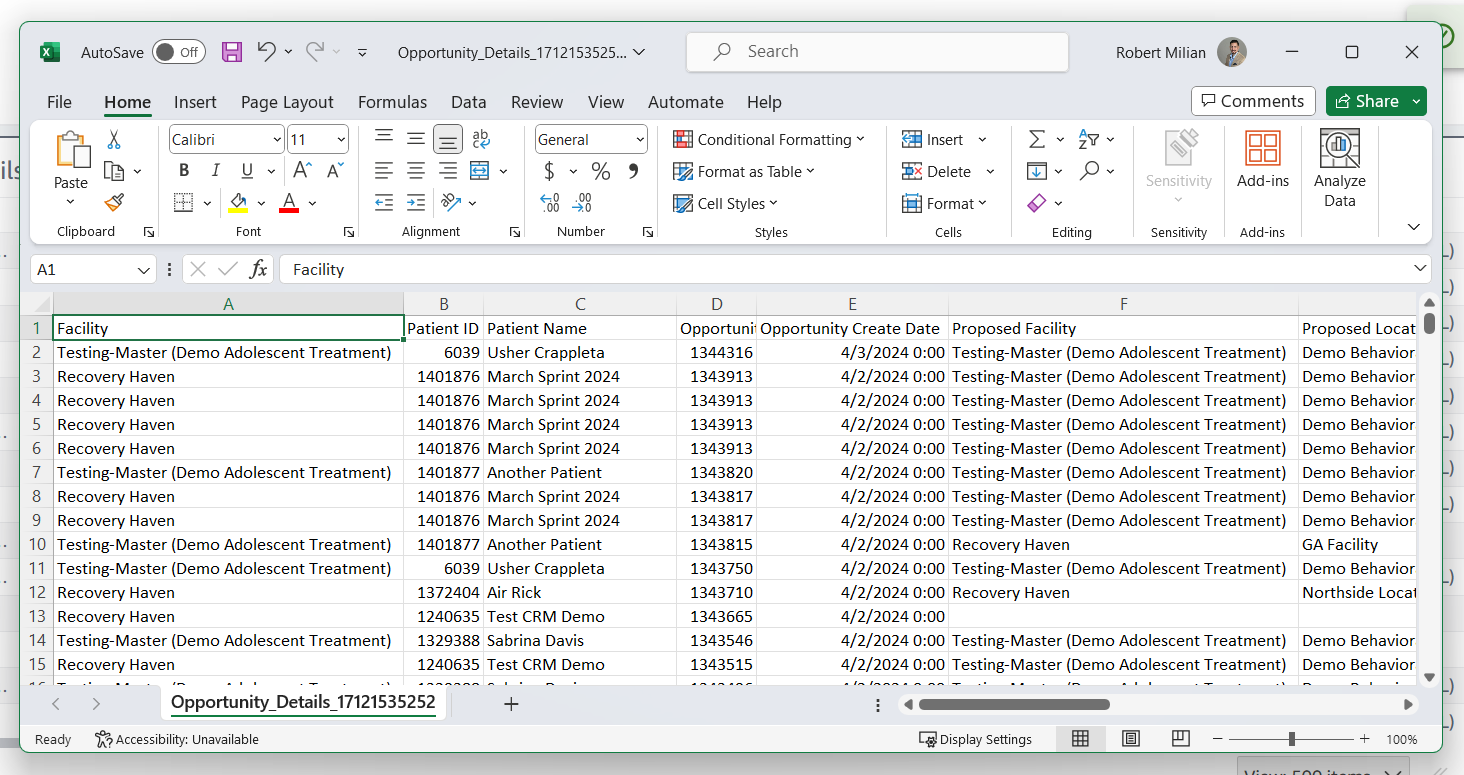This screenshot has width=1464, height=775.
Task: Open the font name Calibri dropdown
Action: 277,140
